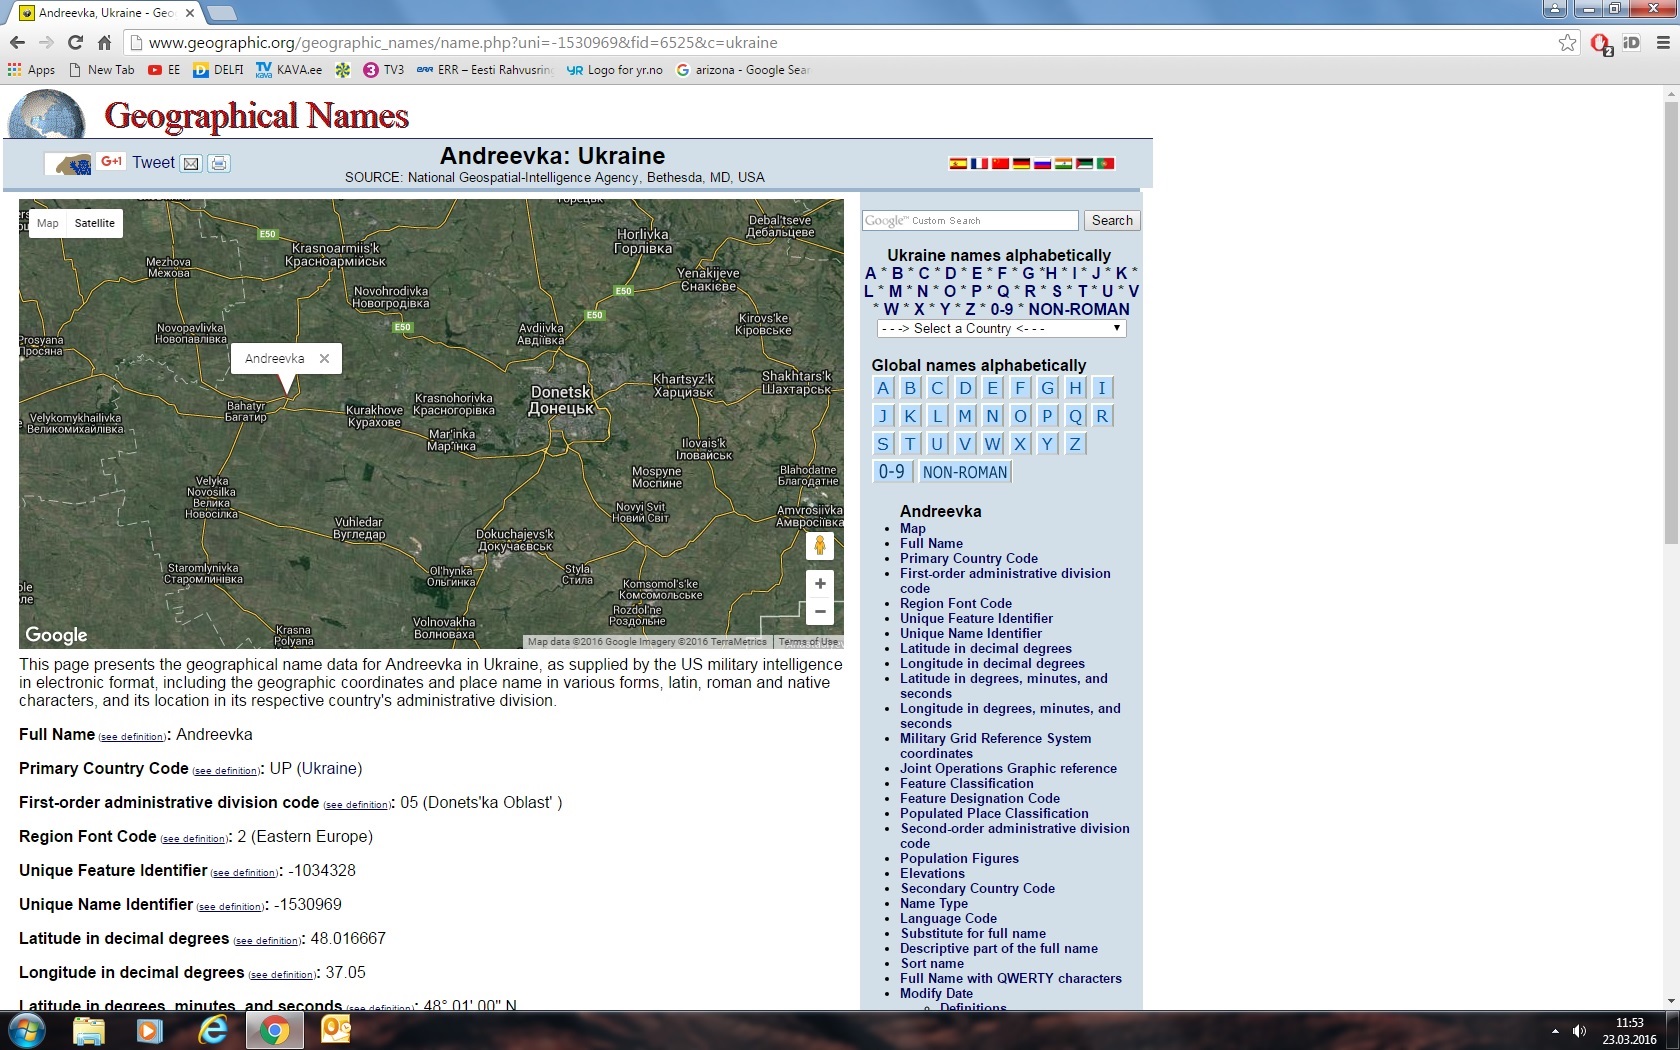This screenshot has height=1050, width=1680.
Task: Zoom out the map with minus button
Action: 820,611
